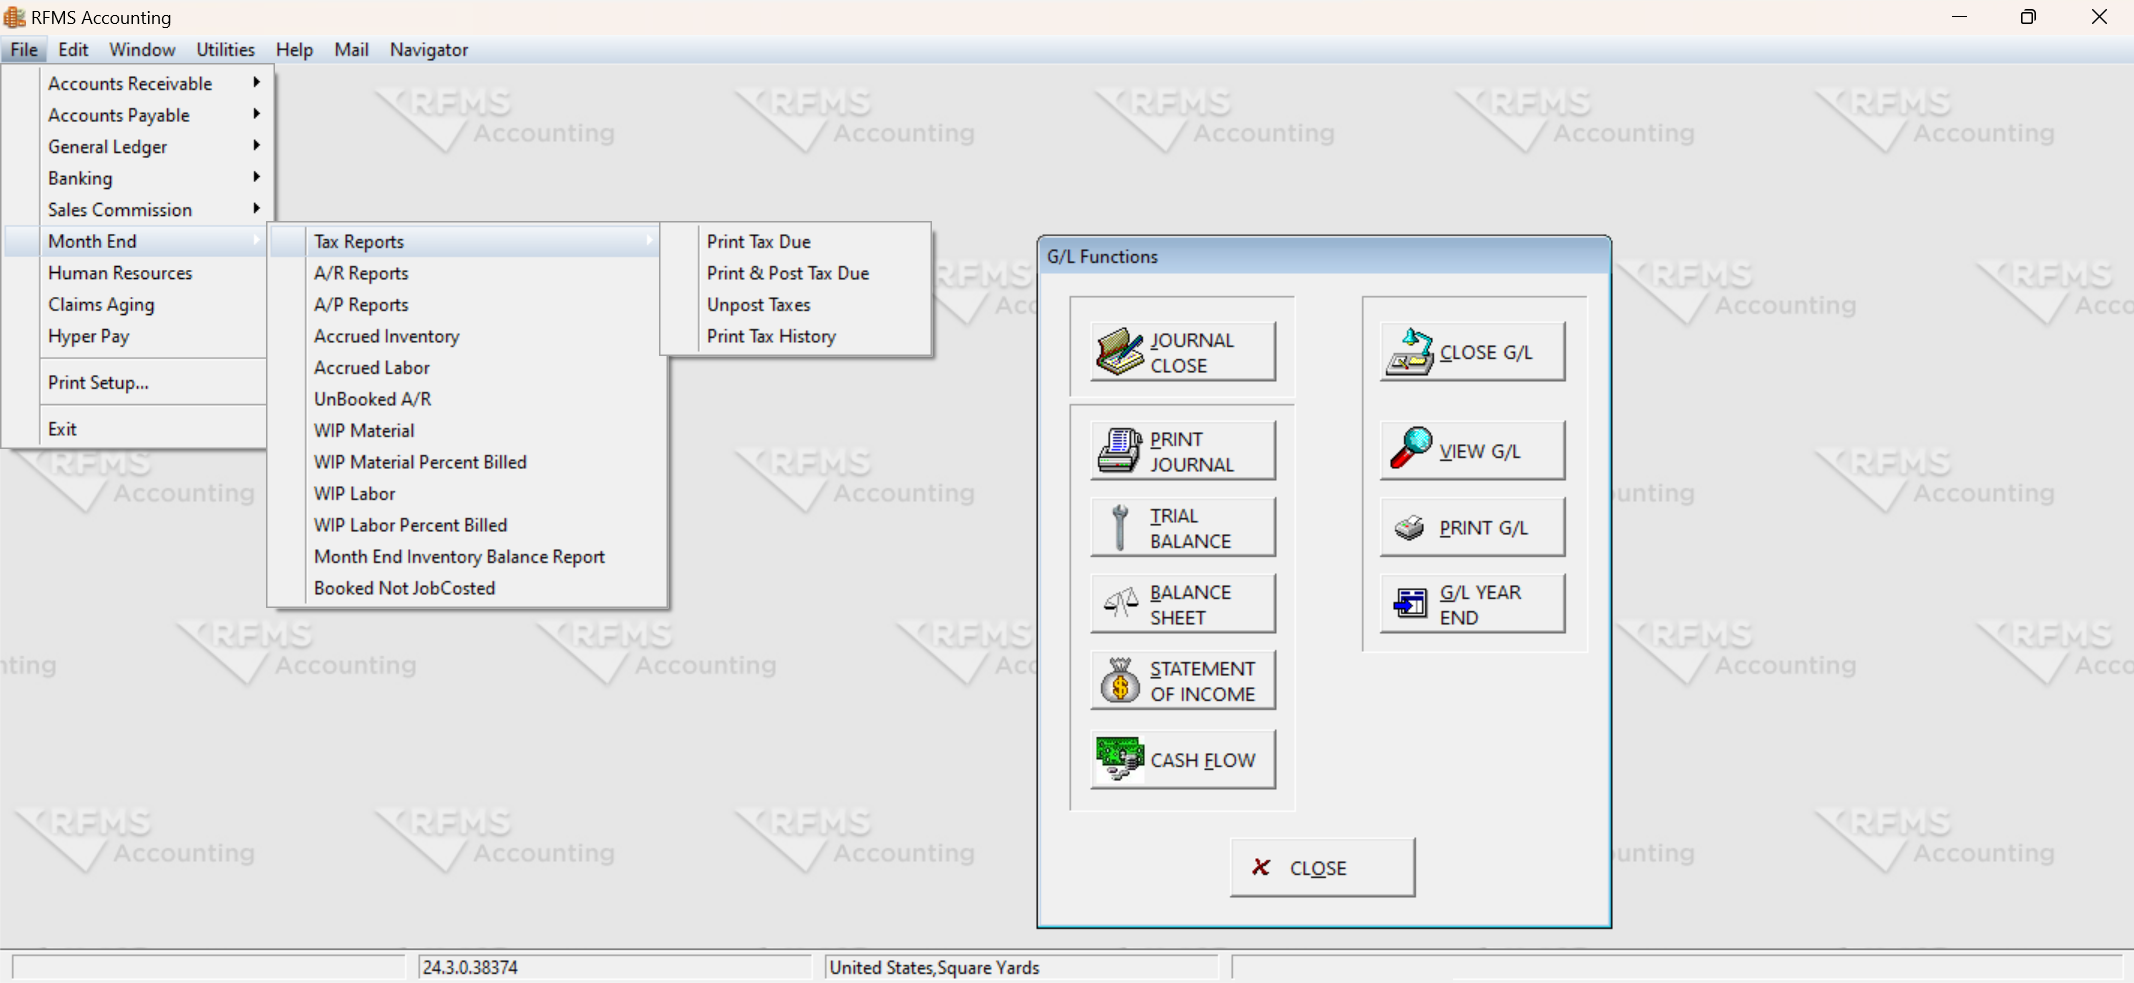Viewport: 2134px width, 983px height.
Task: Select the Cash Flow function icon
Action: 1181,759
